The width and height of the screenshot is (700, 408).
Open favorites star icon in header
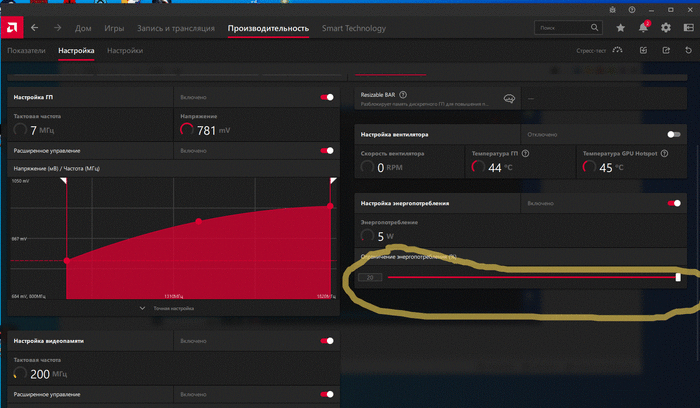point(621,28)
